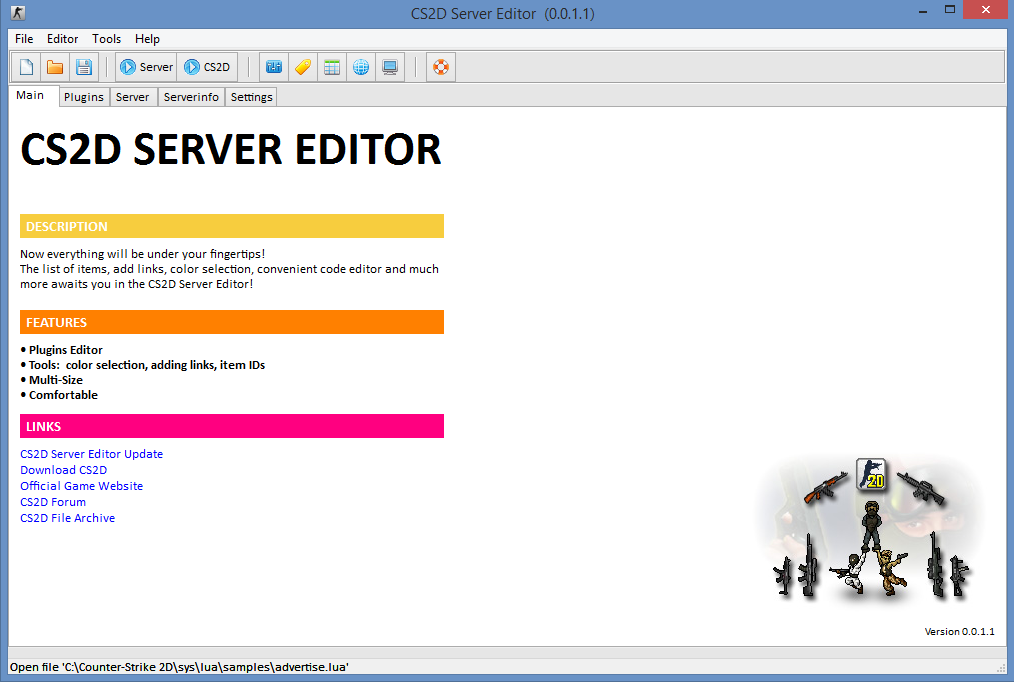Click the resize grip in the status bar corner

pyautogui.click(x=1001, y=667)
